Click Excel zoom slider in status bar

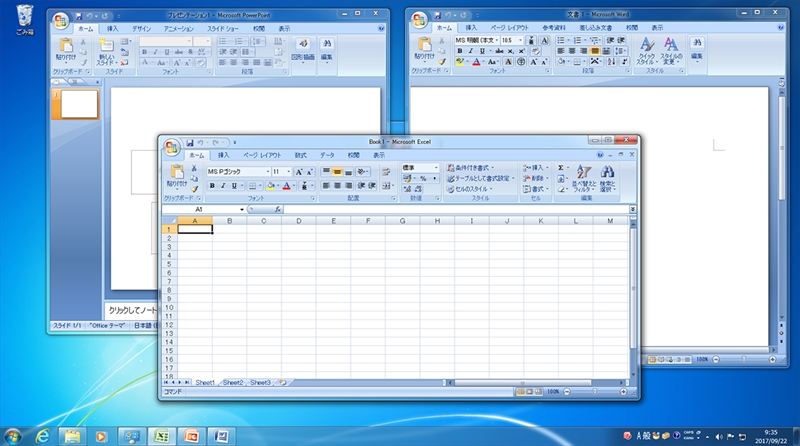point(594,392)
